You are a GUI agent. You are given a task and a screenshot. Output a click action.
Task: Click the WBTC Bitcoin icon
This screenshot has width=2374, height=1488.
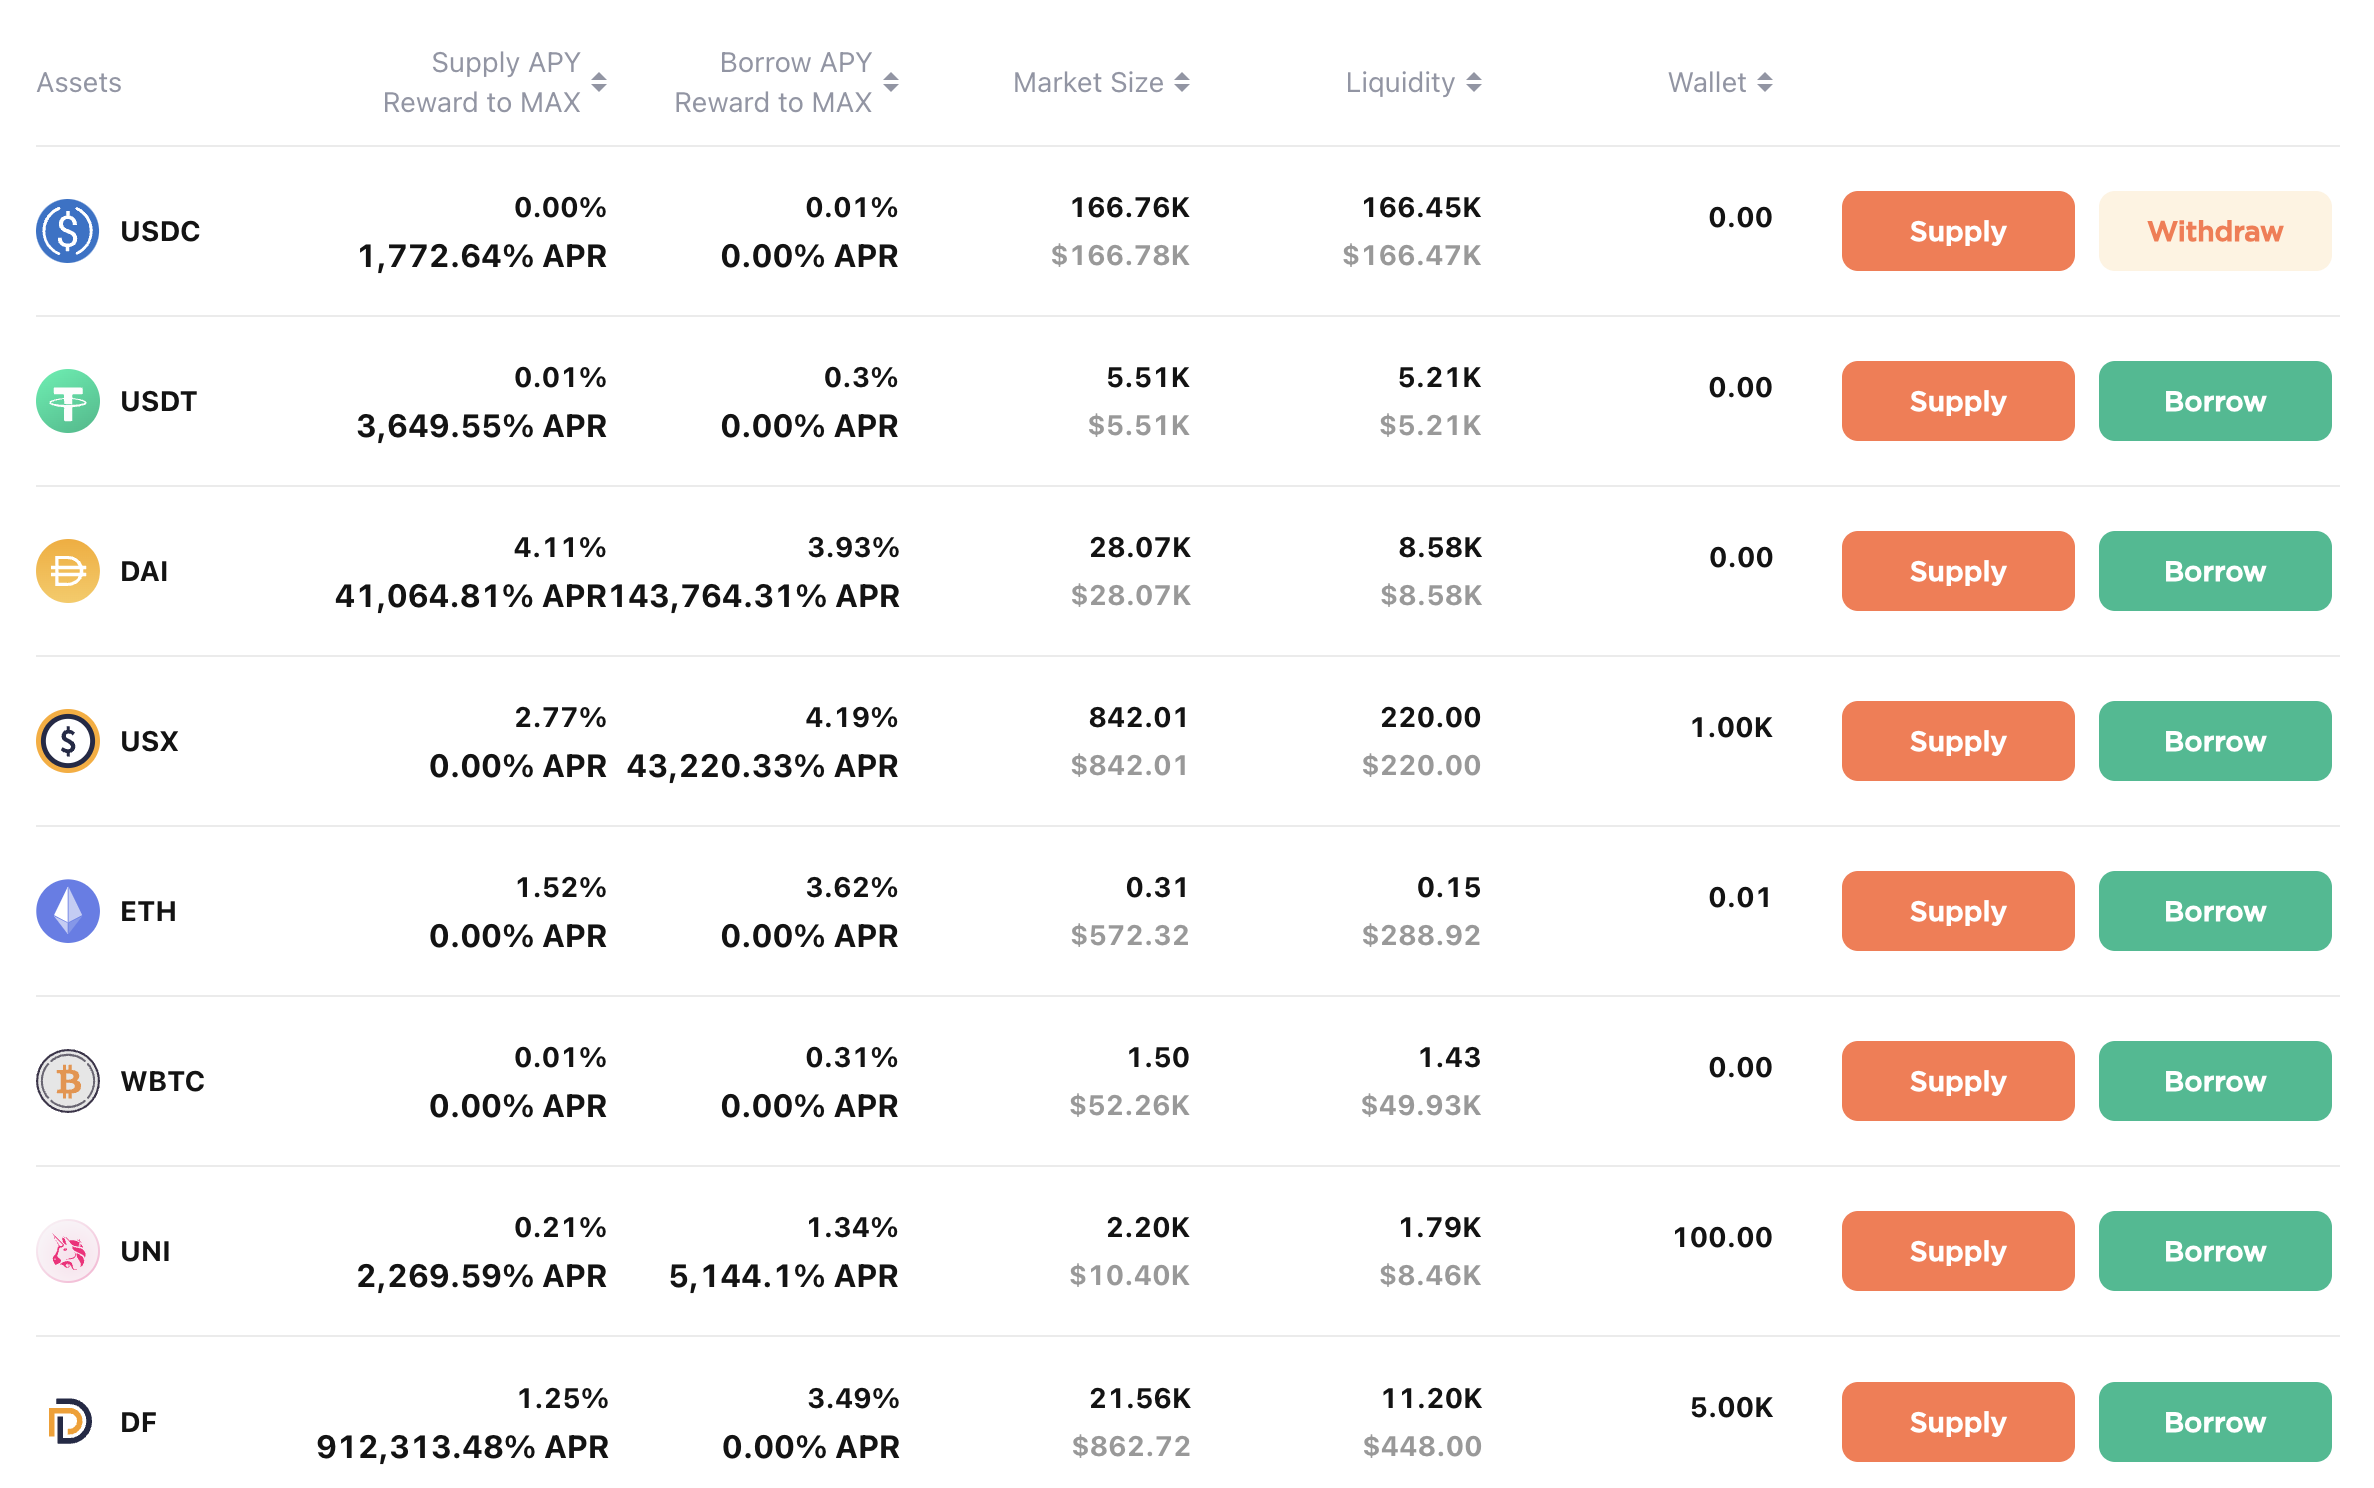click(x=67, y=1081)
